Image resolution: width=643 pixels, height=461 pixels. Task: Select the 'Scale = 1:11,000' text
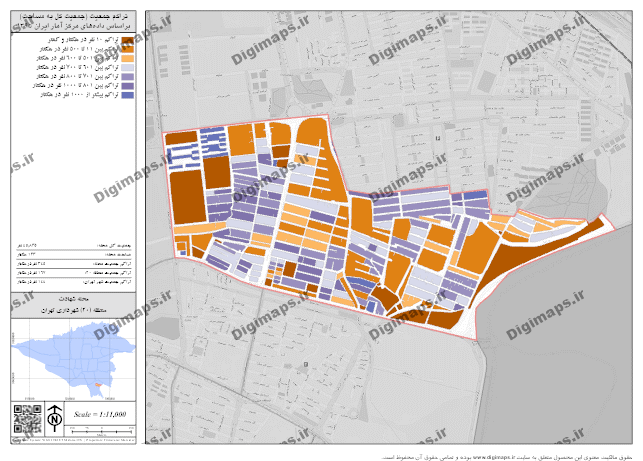tap(100, 414)
